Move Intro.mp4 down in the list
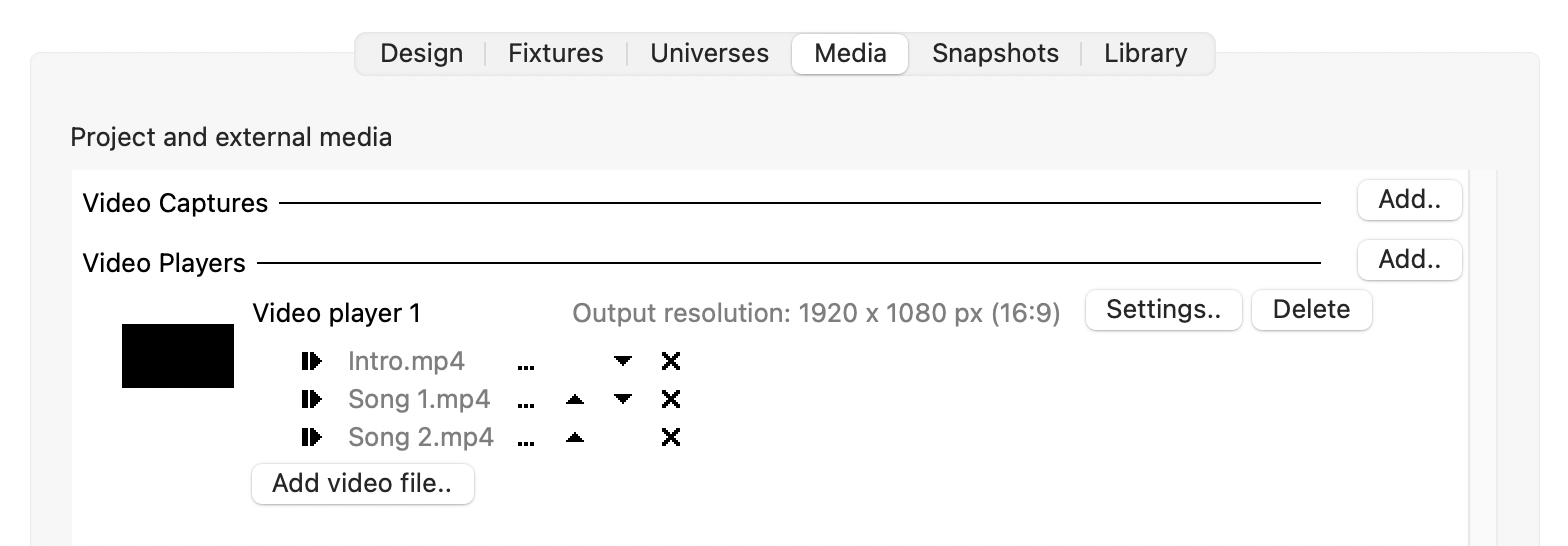Screen dimensions: 1568x546 (623, 361)
